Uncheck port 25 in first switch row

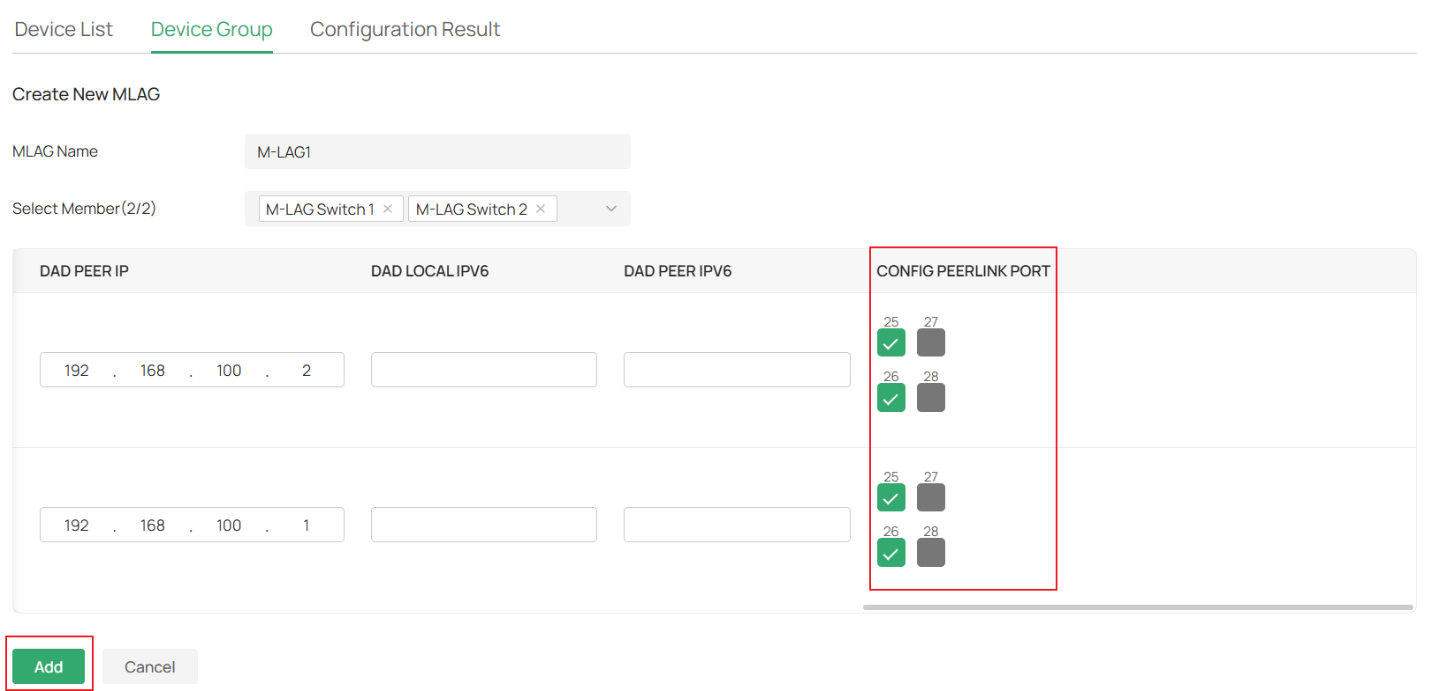point(891,343)
